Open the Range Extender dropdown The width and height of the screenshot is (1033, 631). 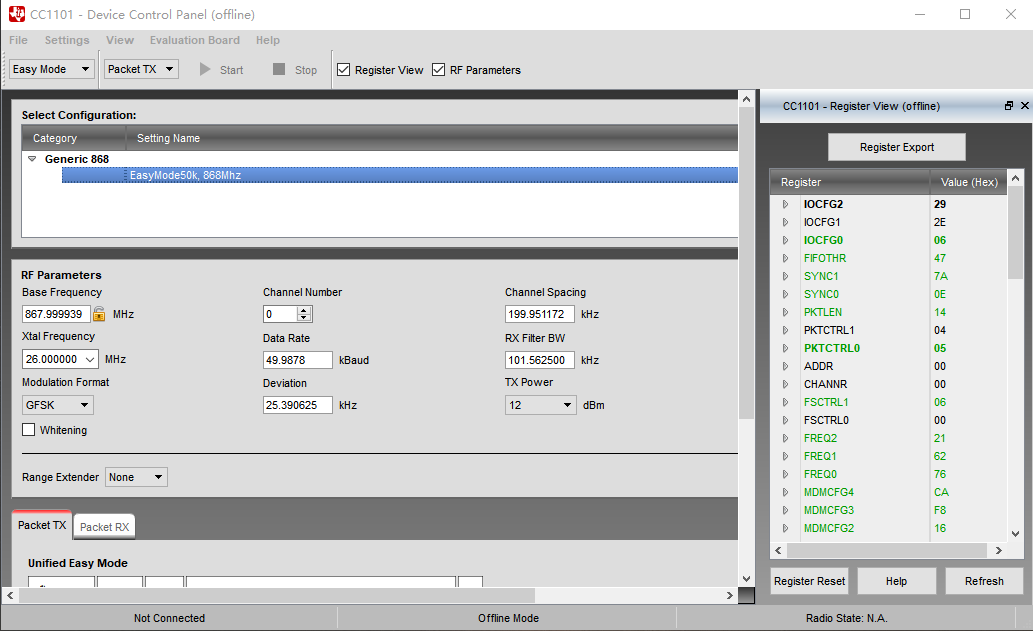click(136, 477)
